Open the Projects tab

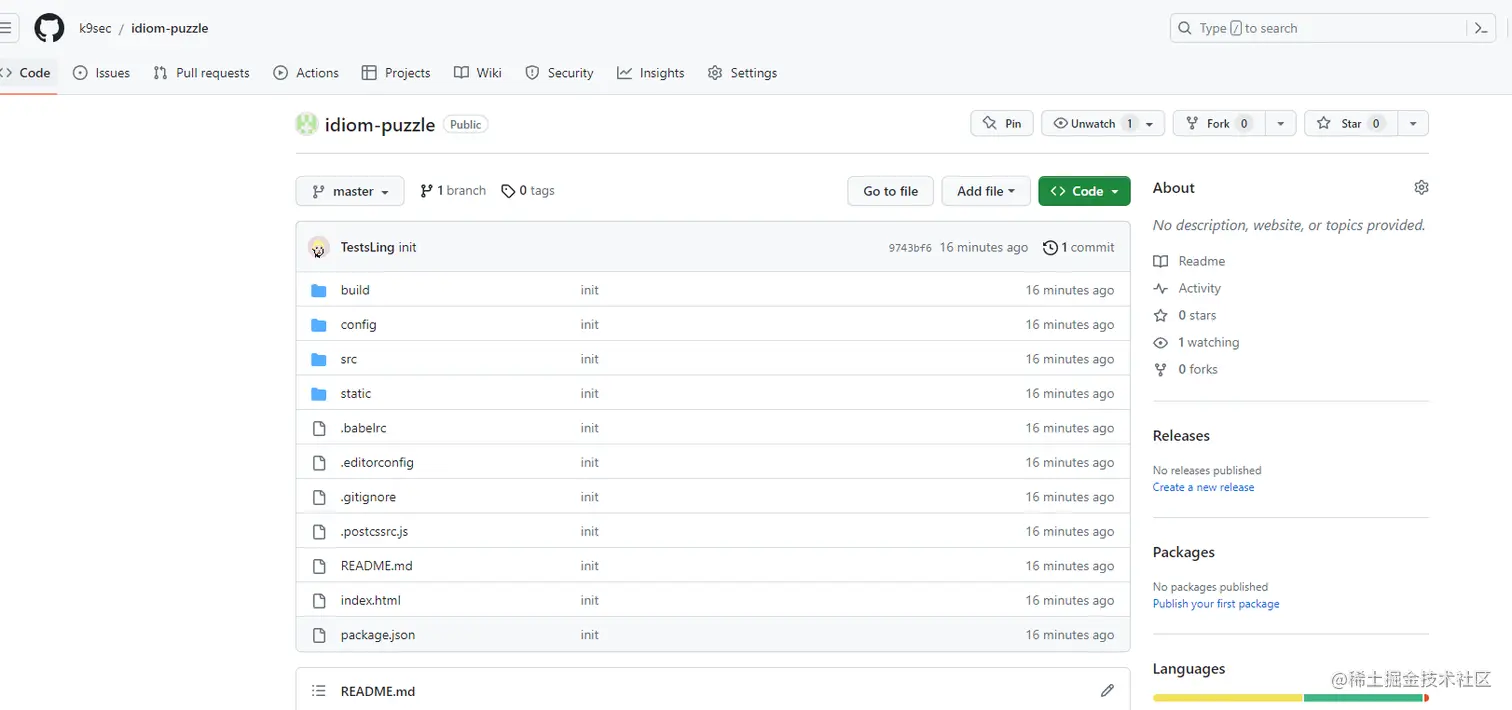coord(396,73)
